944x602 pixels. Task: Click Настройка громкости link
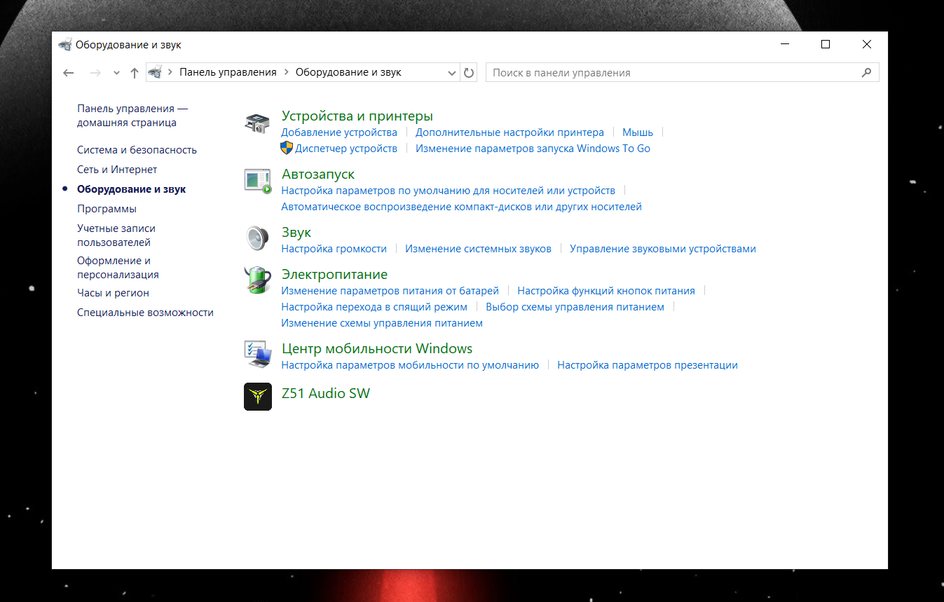[x=334, y=249]
